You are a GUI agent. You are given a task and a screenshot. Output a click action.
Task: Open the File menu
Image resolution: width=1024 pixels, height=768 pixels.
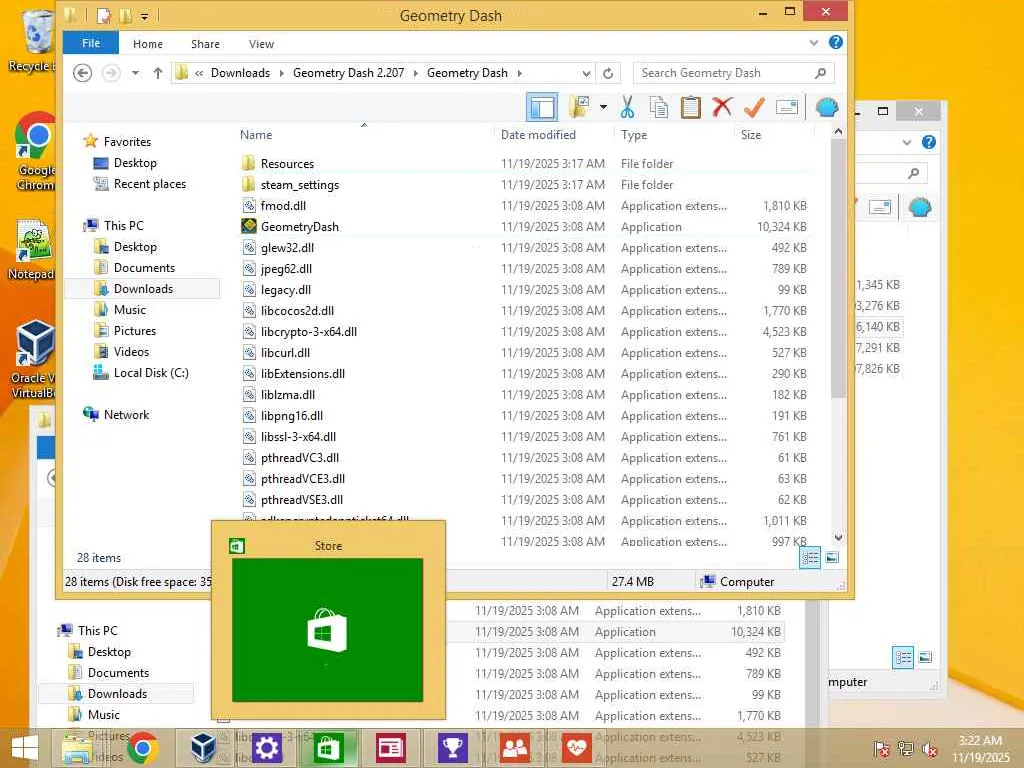(91, 43)
